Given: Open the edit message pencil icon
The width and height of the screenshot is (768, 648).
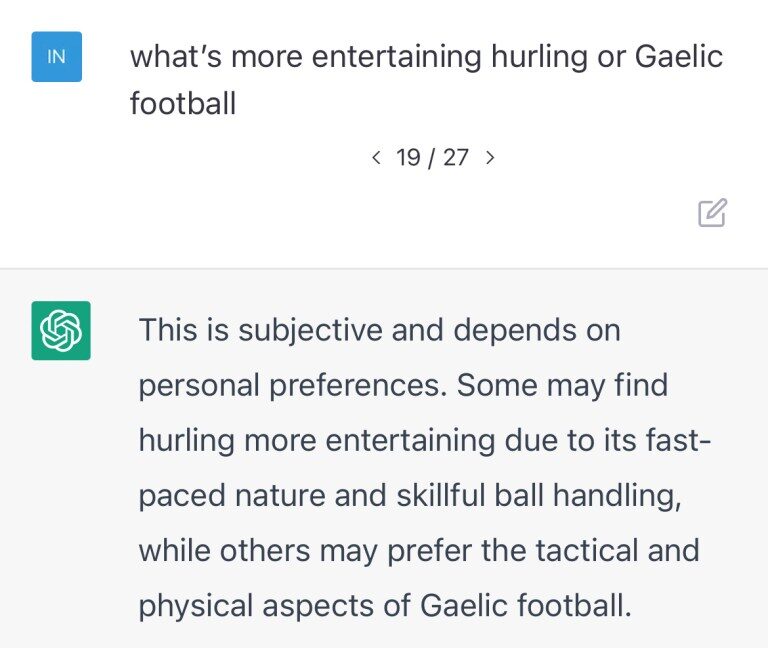Looking at the screenshot, I should point(712,213).
